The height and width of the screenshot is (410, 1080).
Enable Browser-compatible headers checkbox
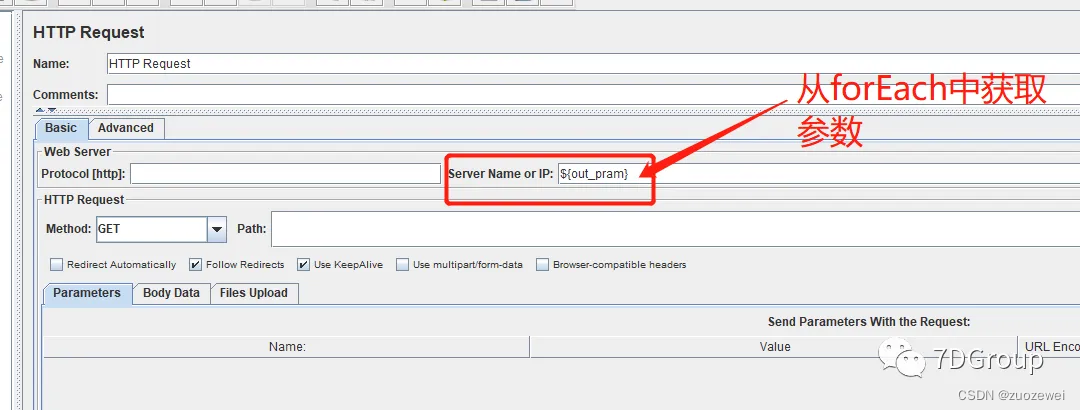[x=543, y=265]
